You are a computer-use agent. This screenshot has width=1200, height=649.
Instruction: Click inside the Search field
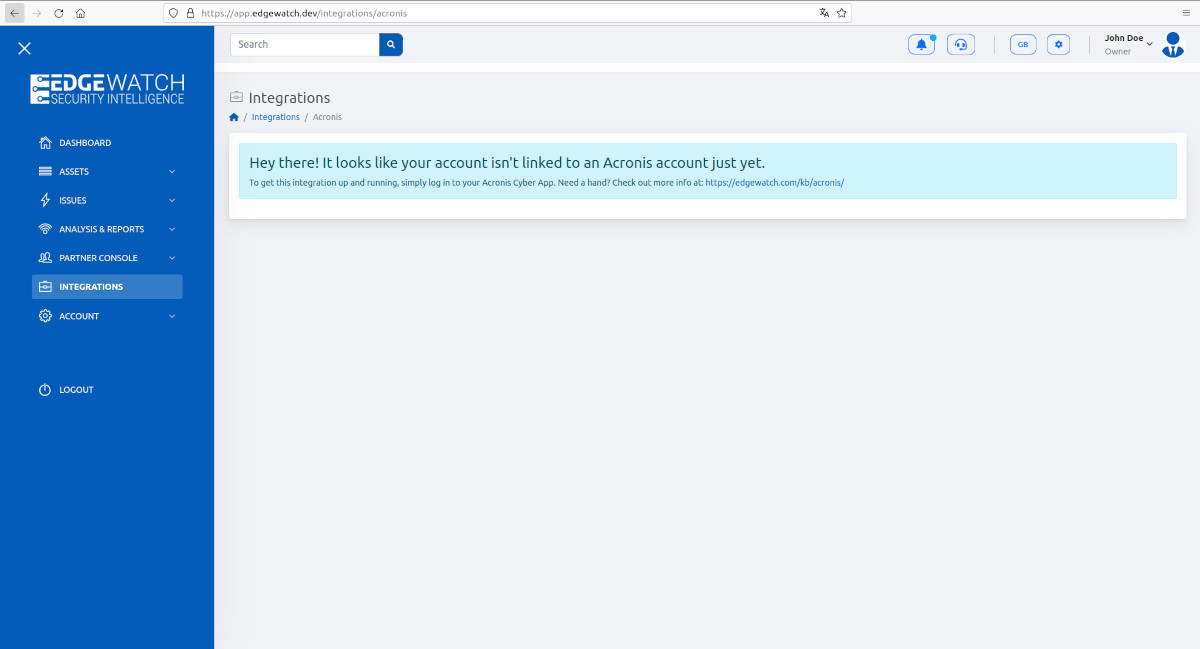pyautogui.click(x=305, y=44)
